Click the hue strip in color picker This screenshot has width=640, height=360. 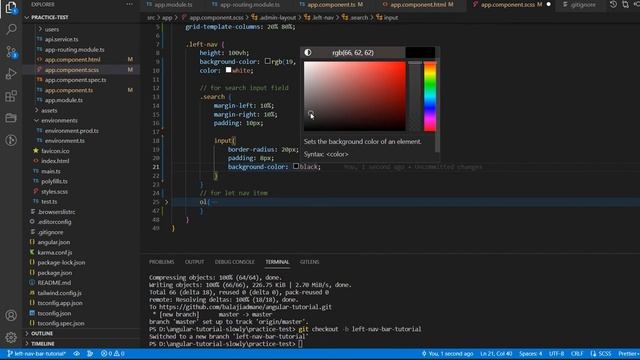pos(430,96)
